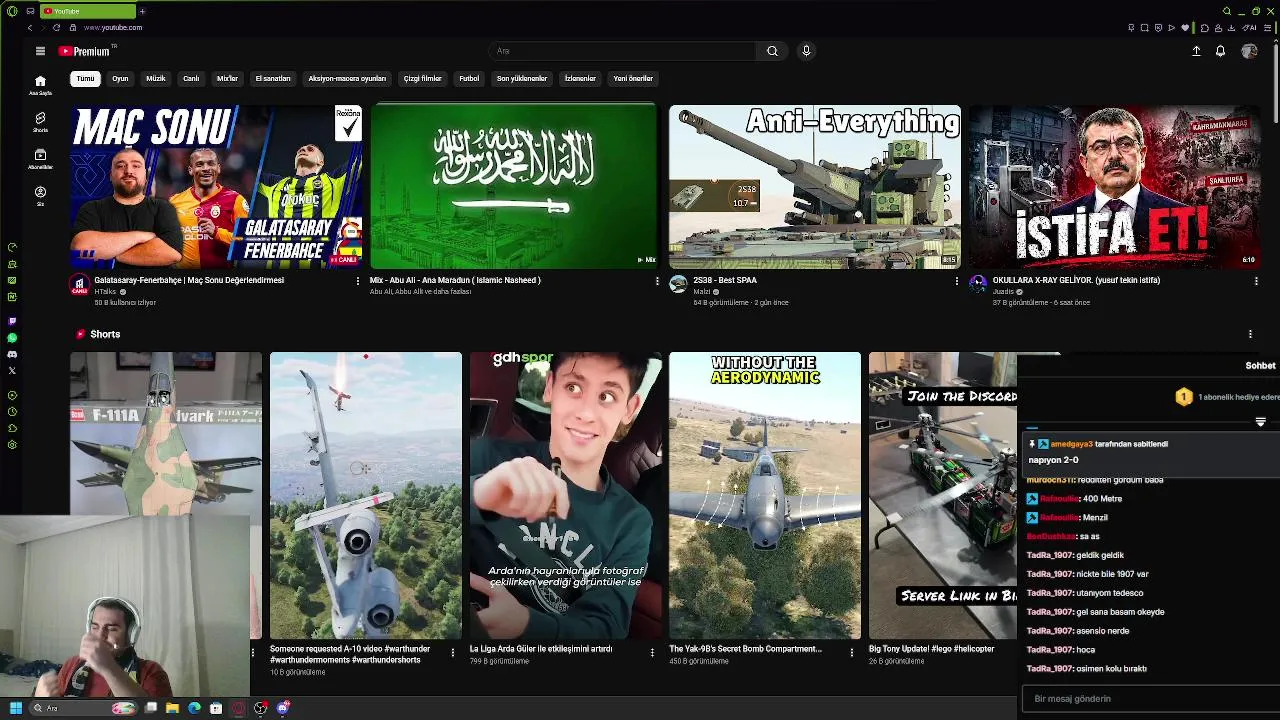Image resolution: width=1280 pixels, height=720 pixels.
Task: Open OKULLARA X-RAY GELİYOR video title
Action: click(1076, 280)
